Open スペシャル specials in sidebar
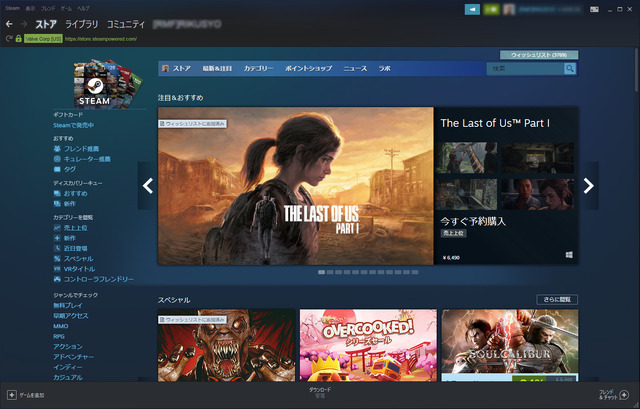This screenshot has height=409, width=640. click(x=73, y=258)
